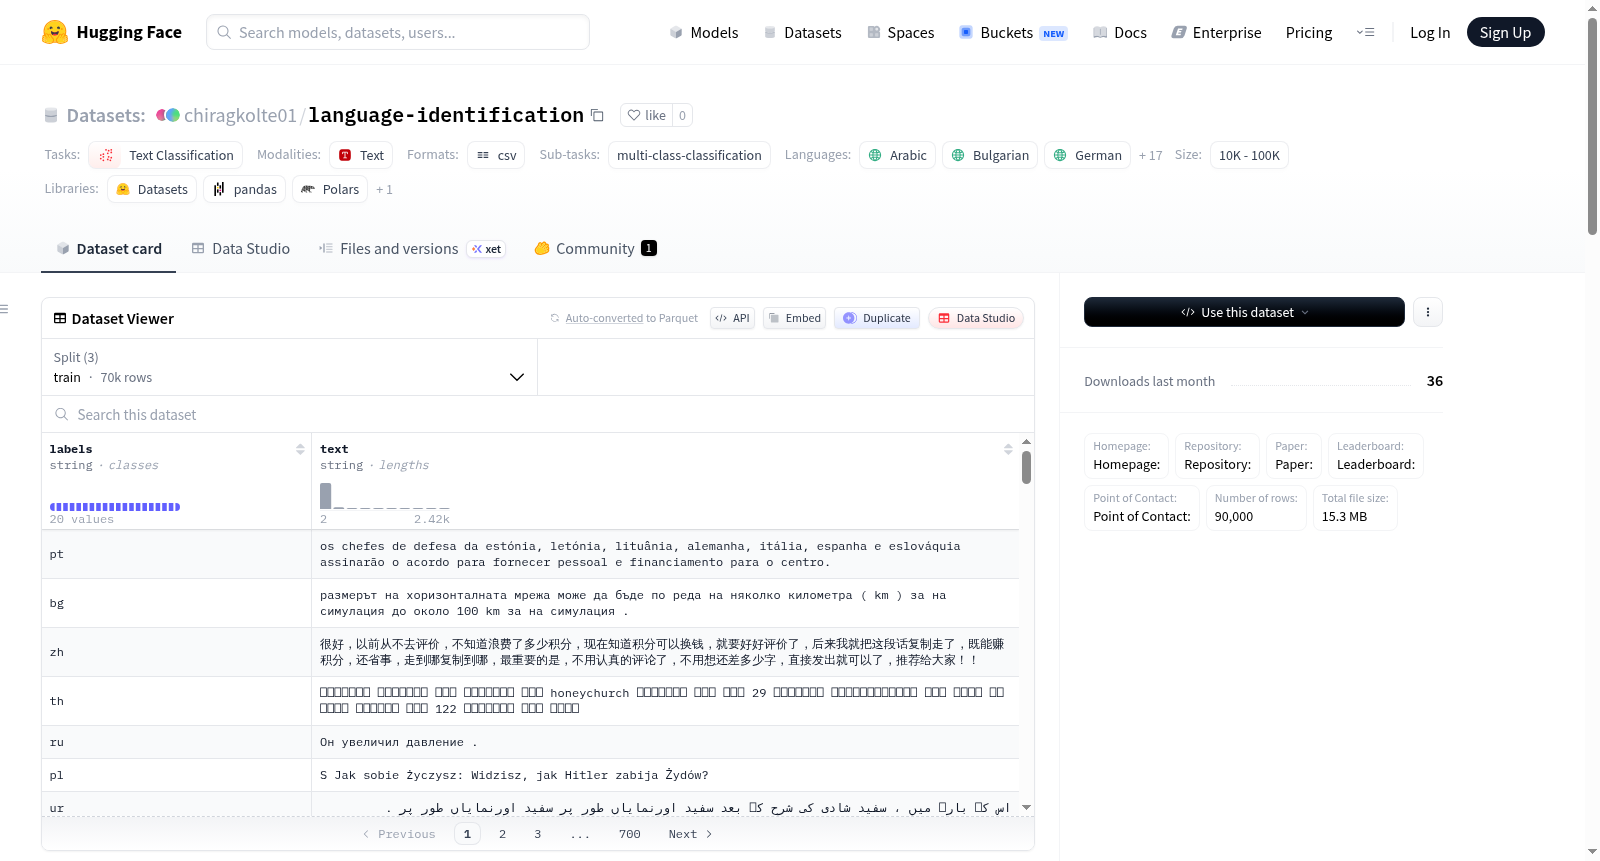This screenshot has width=1600, height=861.
Task: Focus the search models and datasets field
Action: click(398, 32)
